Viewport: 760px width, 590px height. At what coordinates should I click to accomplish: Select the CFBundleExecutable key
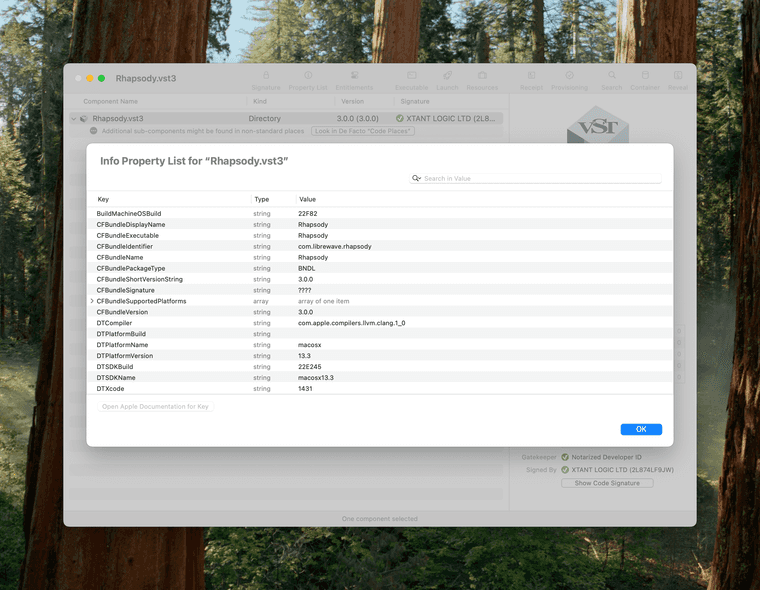(127, 235)
